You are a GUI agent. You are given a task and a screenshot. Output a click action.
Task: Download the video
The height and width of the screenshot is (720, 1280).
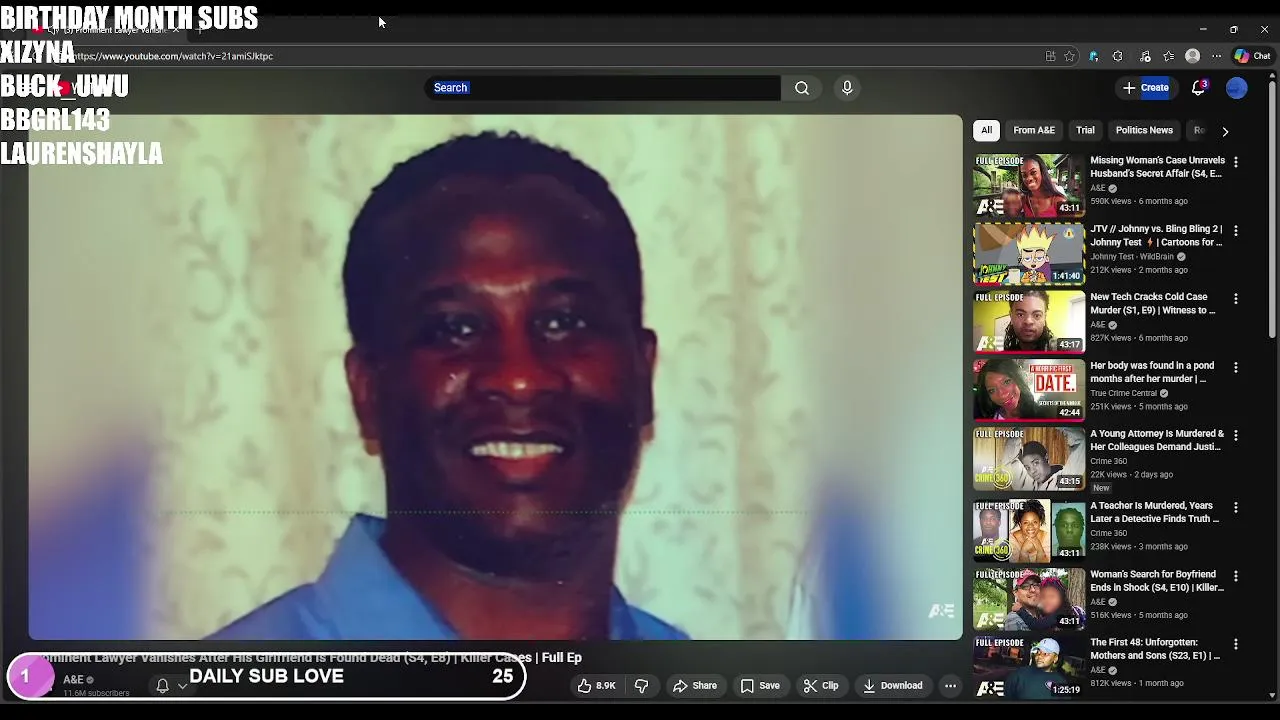click(x=893, y=686)
